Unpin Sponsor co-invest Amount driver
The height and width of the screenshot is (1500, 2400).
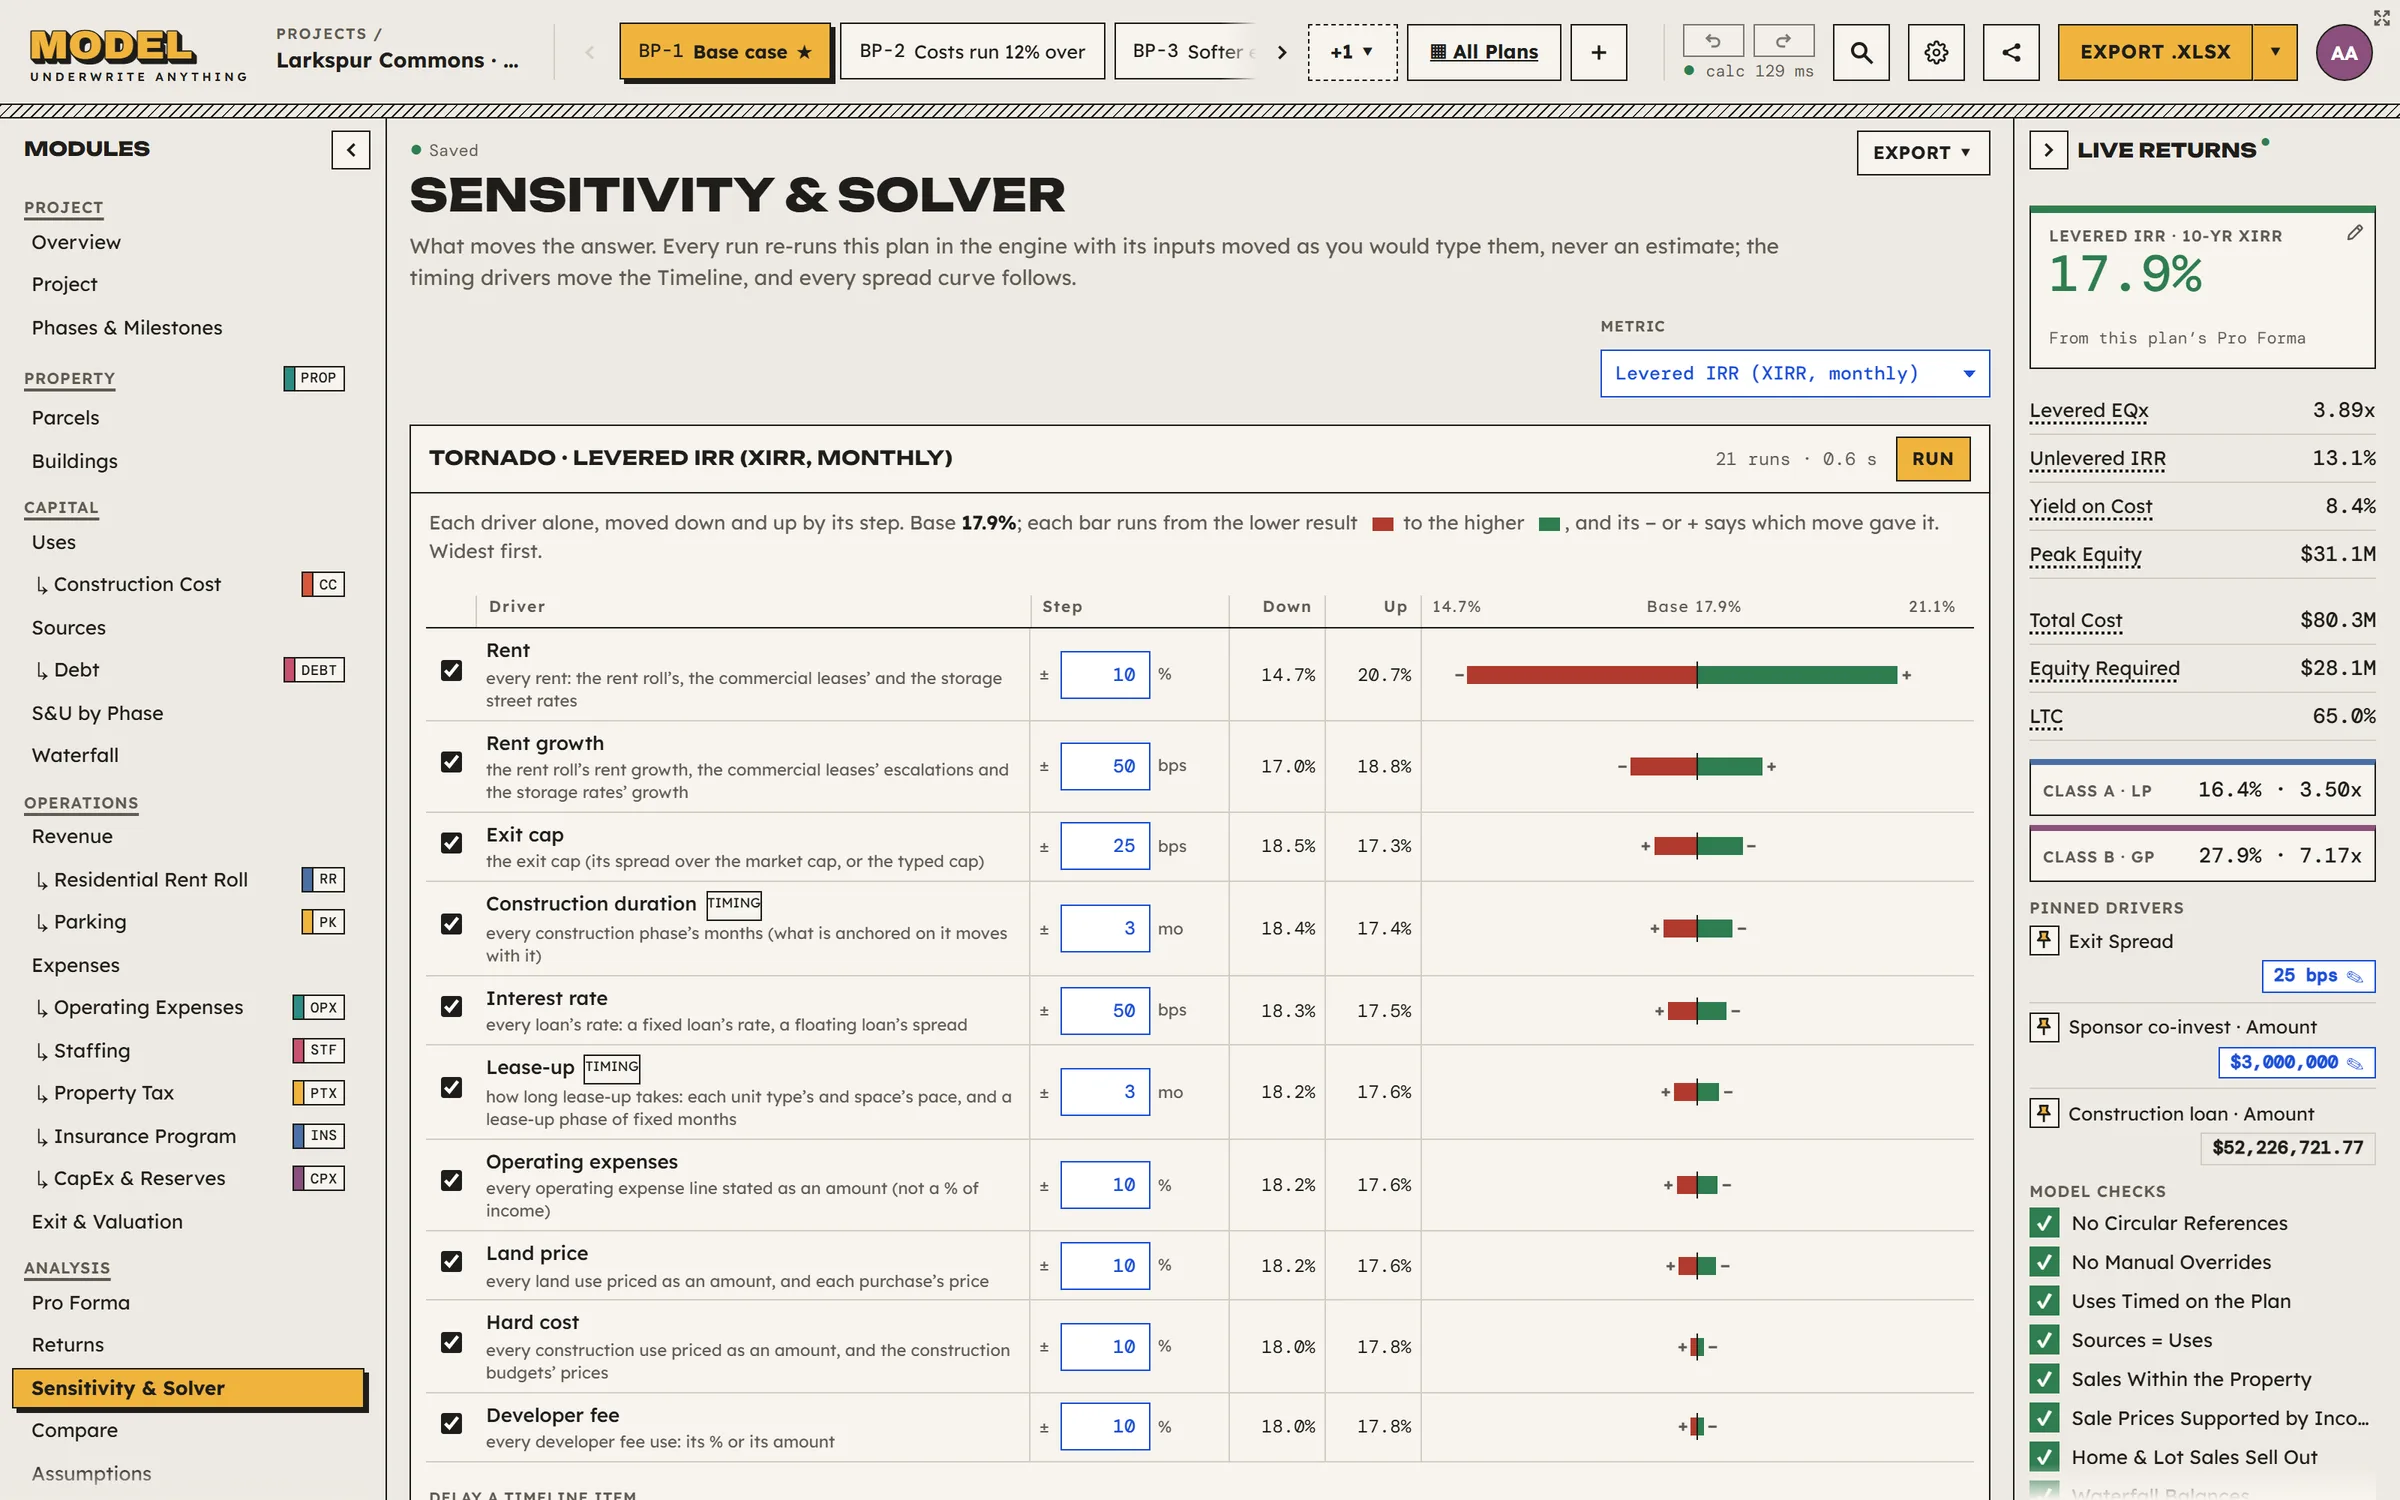(x=2044, y=1026)
